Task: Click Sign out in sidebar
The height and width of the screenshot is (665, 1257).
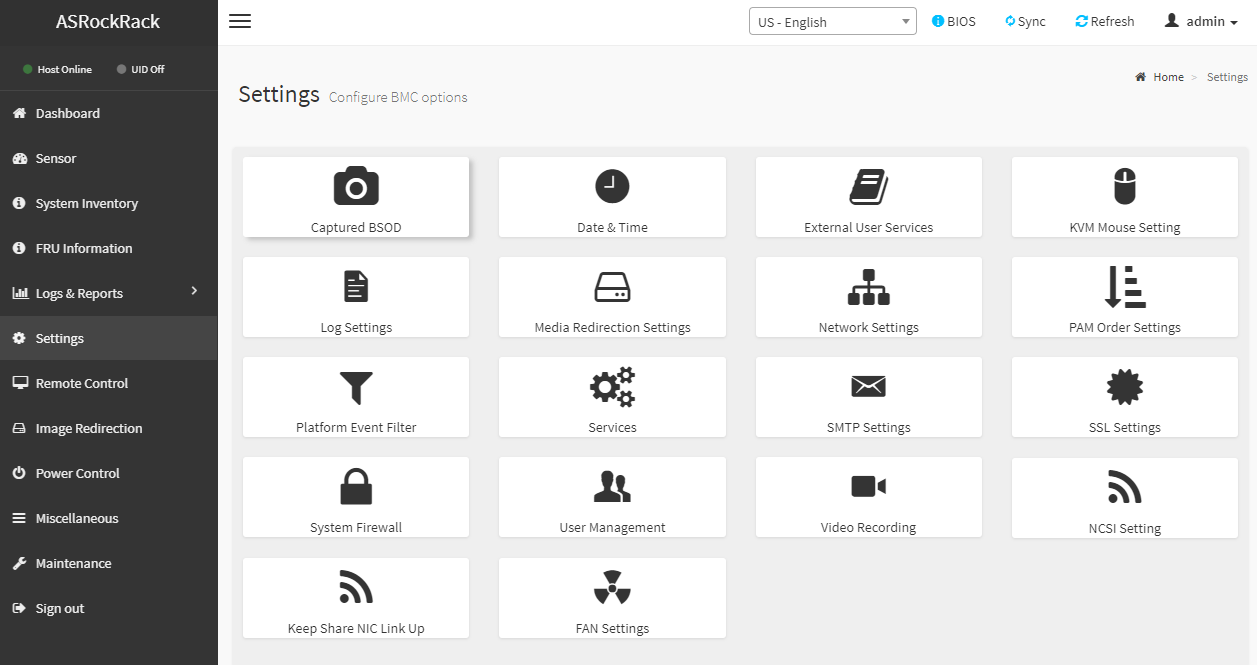Action: click(x=108, y=608)
